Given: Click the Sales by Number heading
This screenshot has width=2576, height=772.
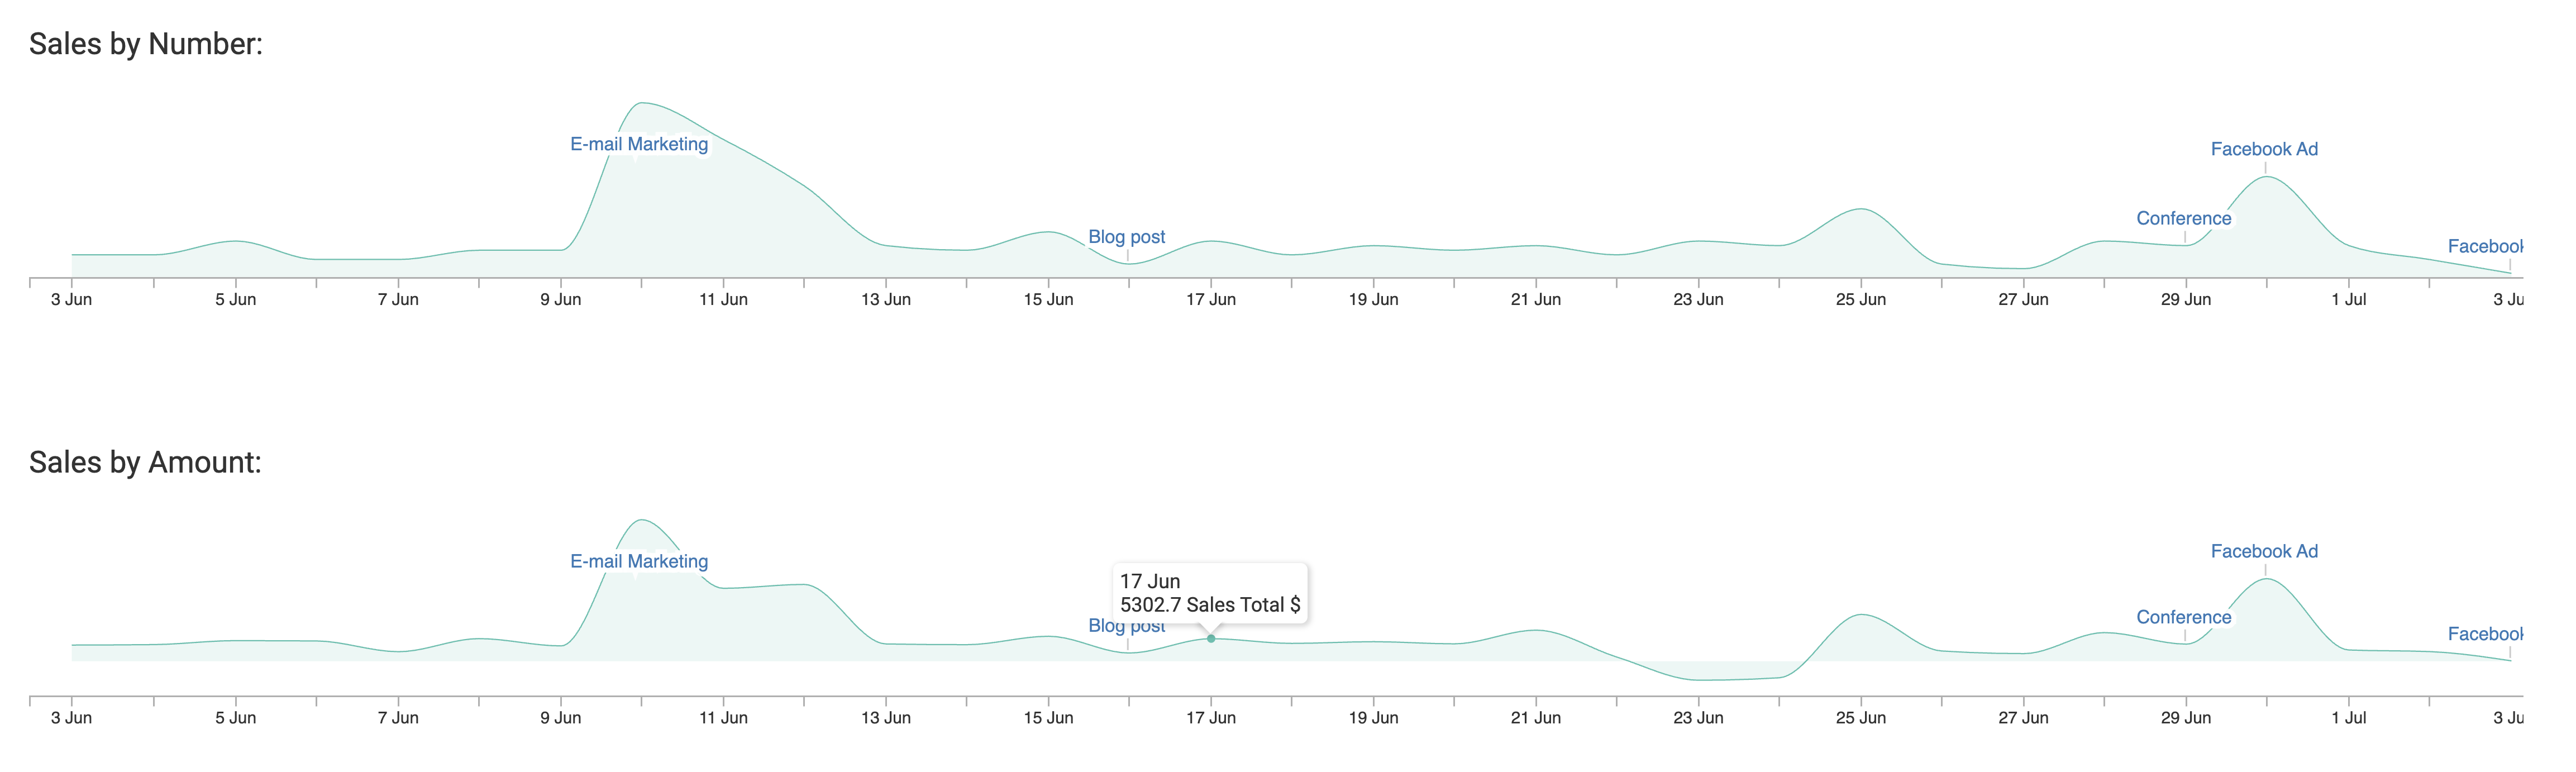Looking at the screenshot, I should pos(146,44).
